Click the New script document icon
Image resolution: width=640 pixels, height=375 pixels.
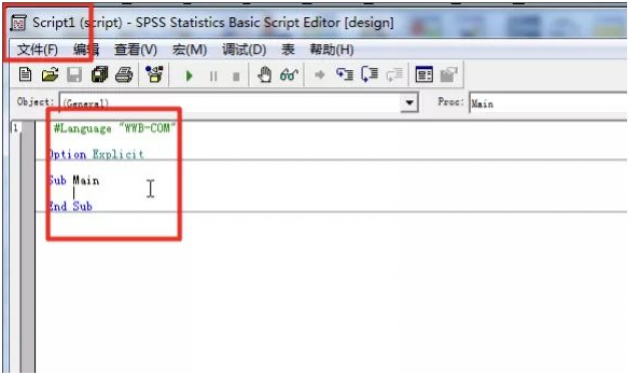25,75
